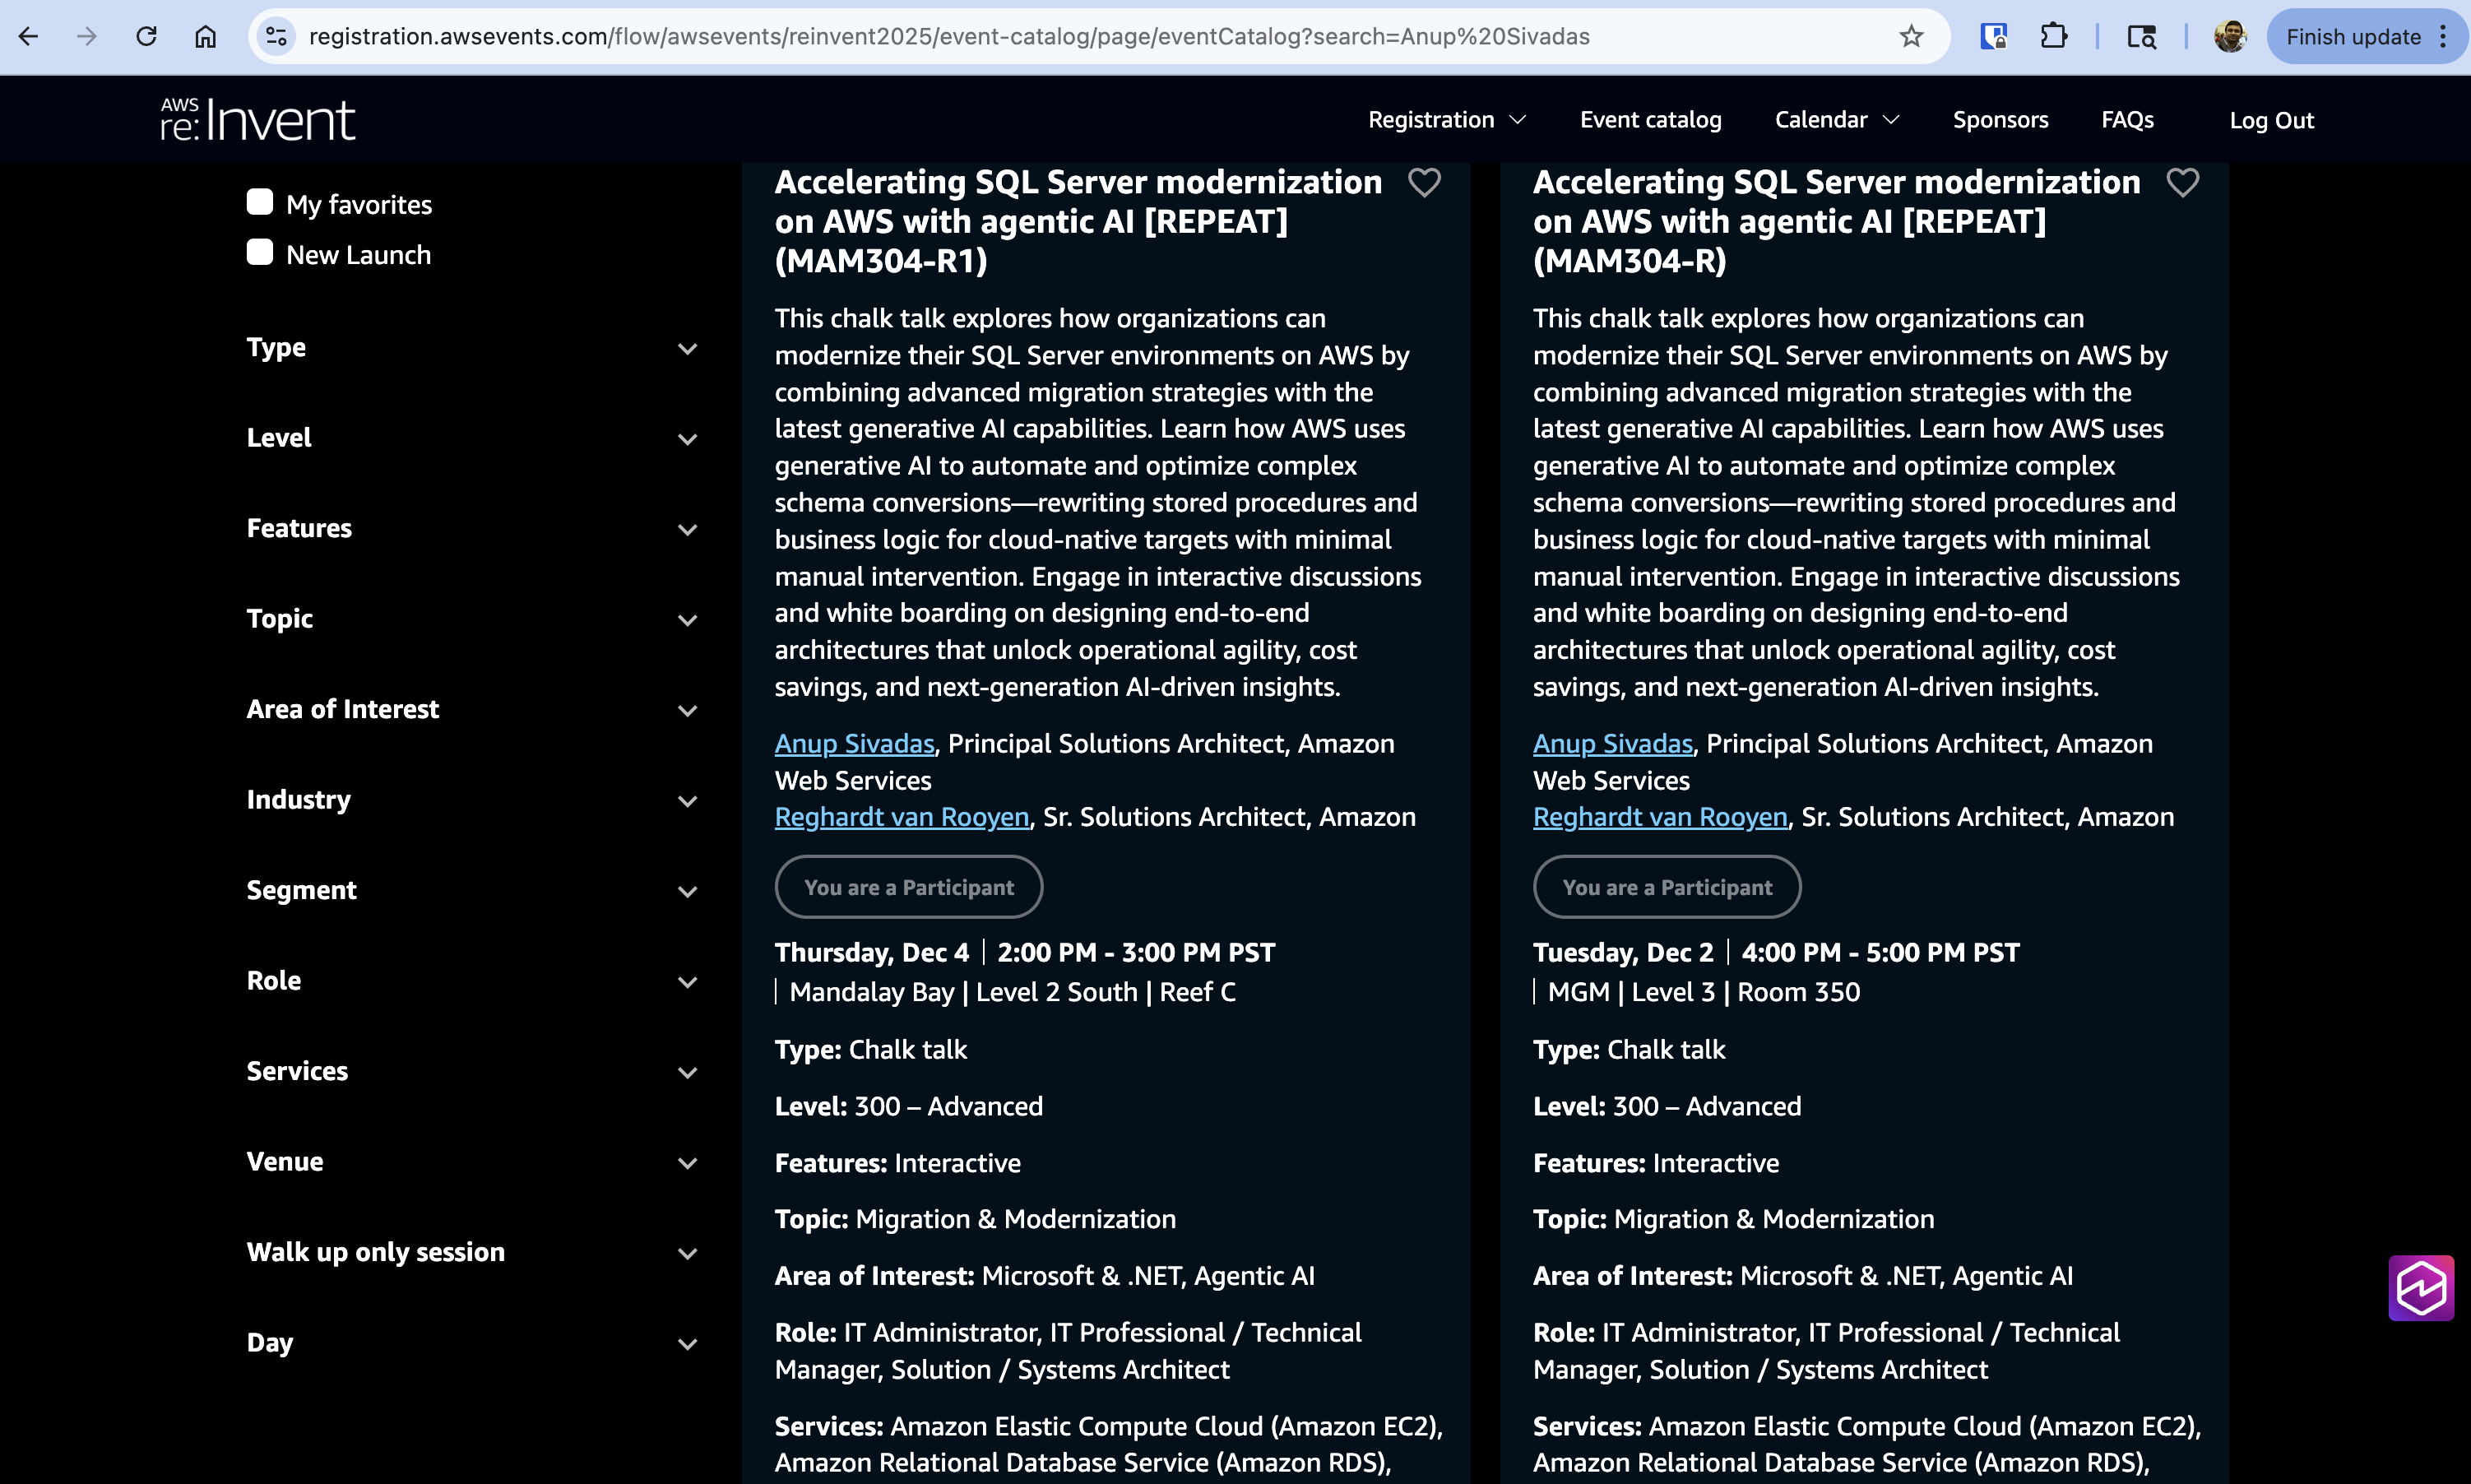Favorite the MAM304-R1 session heart icon
2471x1484 pixels.
1424,183
